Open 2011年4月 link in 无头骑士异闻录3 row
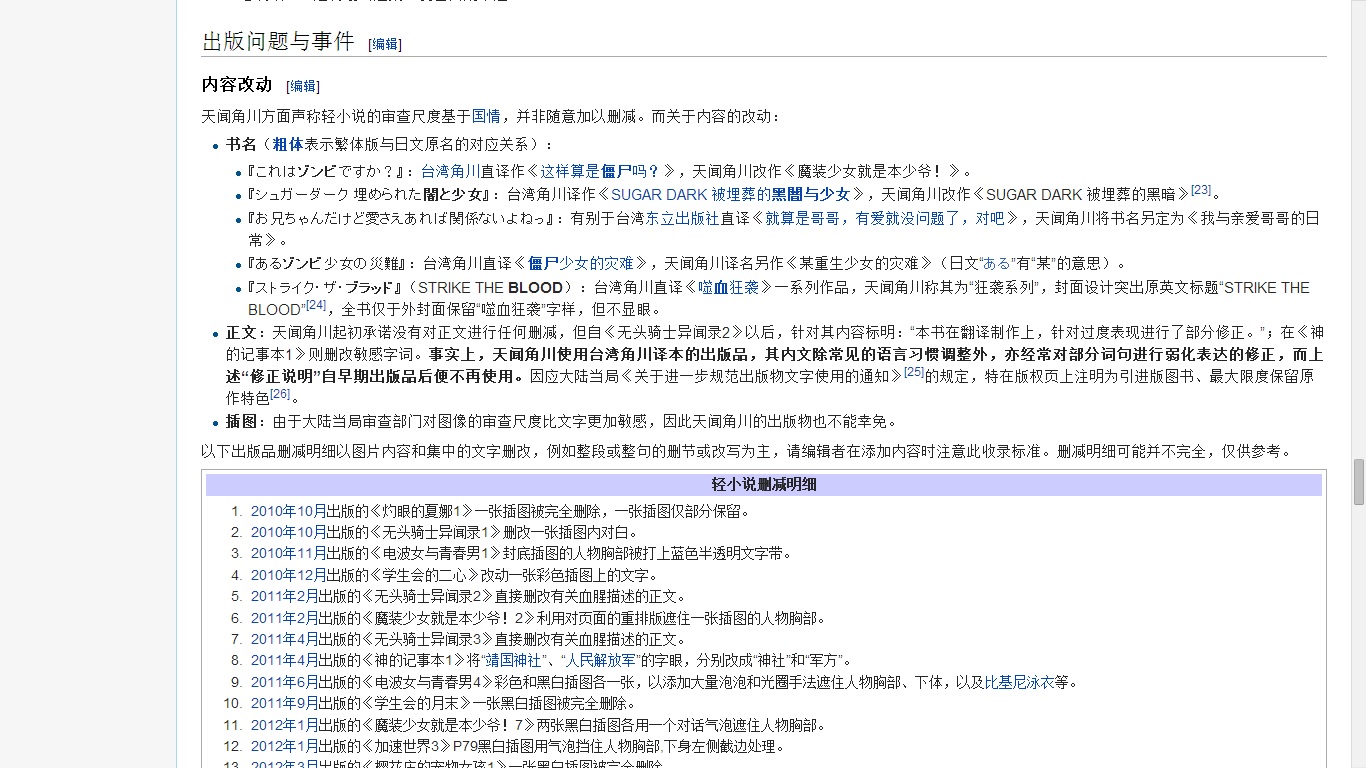This screenshot has height=768, width=1366. tap(285, 639)
